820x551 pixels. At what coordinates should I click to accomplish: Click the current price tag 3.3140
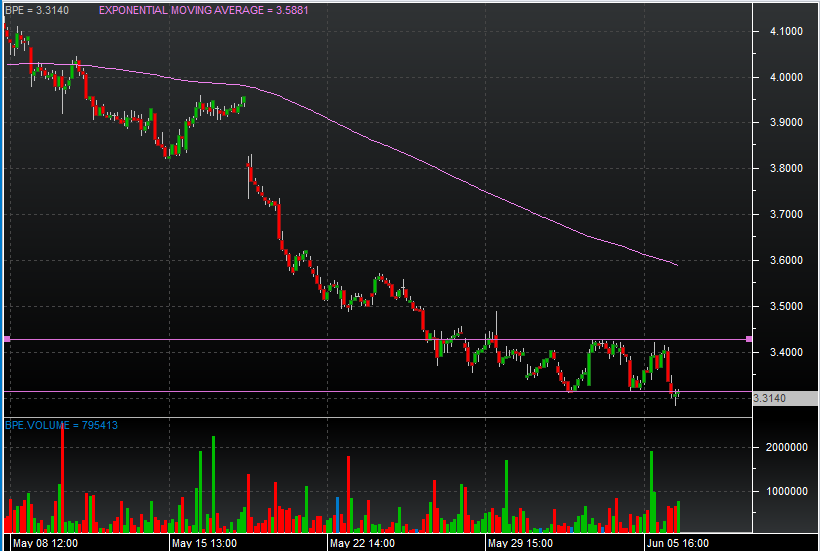pos(785,398)
